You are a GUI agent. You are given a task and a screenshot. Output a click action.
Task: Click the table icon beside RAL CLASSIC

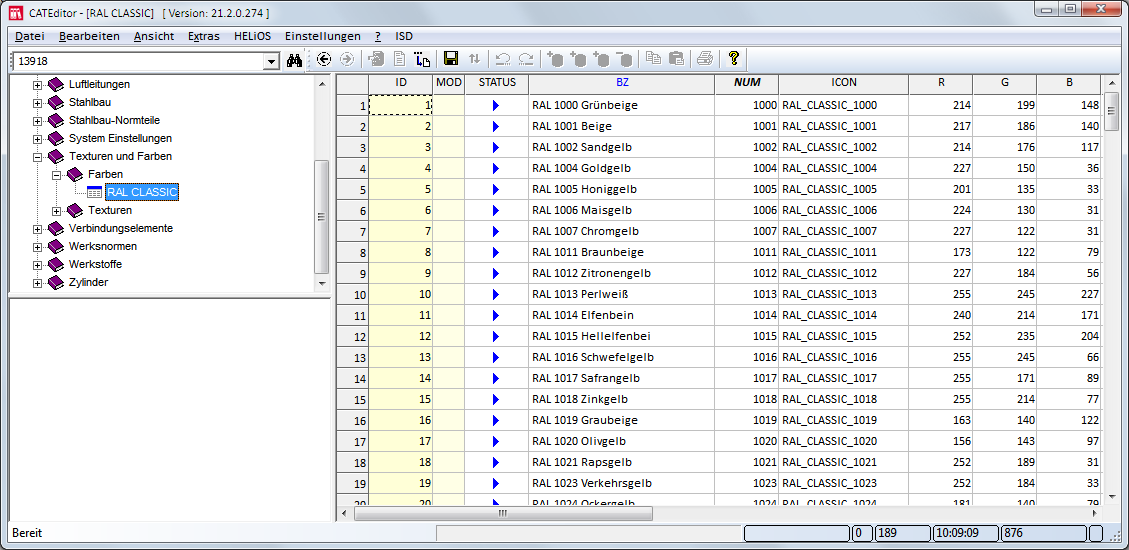point(95,192)
